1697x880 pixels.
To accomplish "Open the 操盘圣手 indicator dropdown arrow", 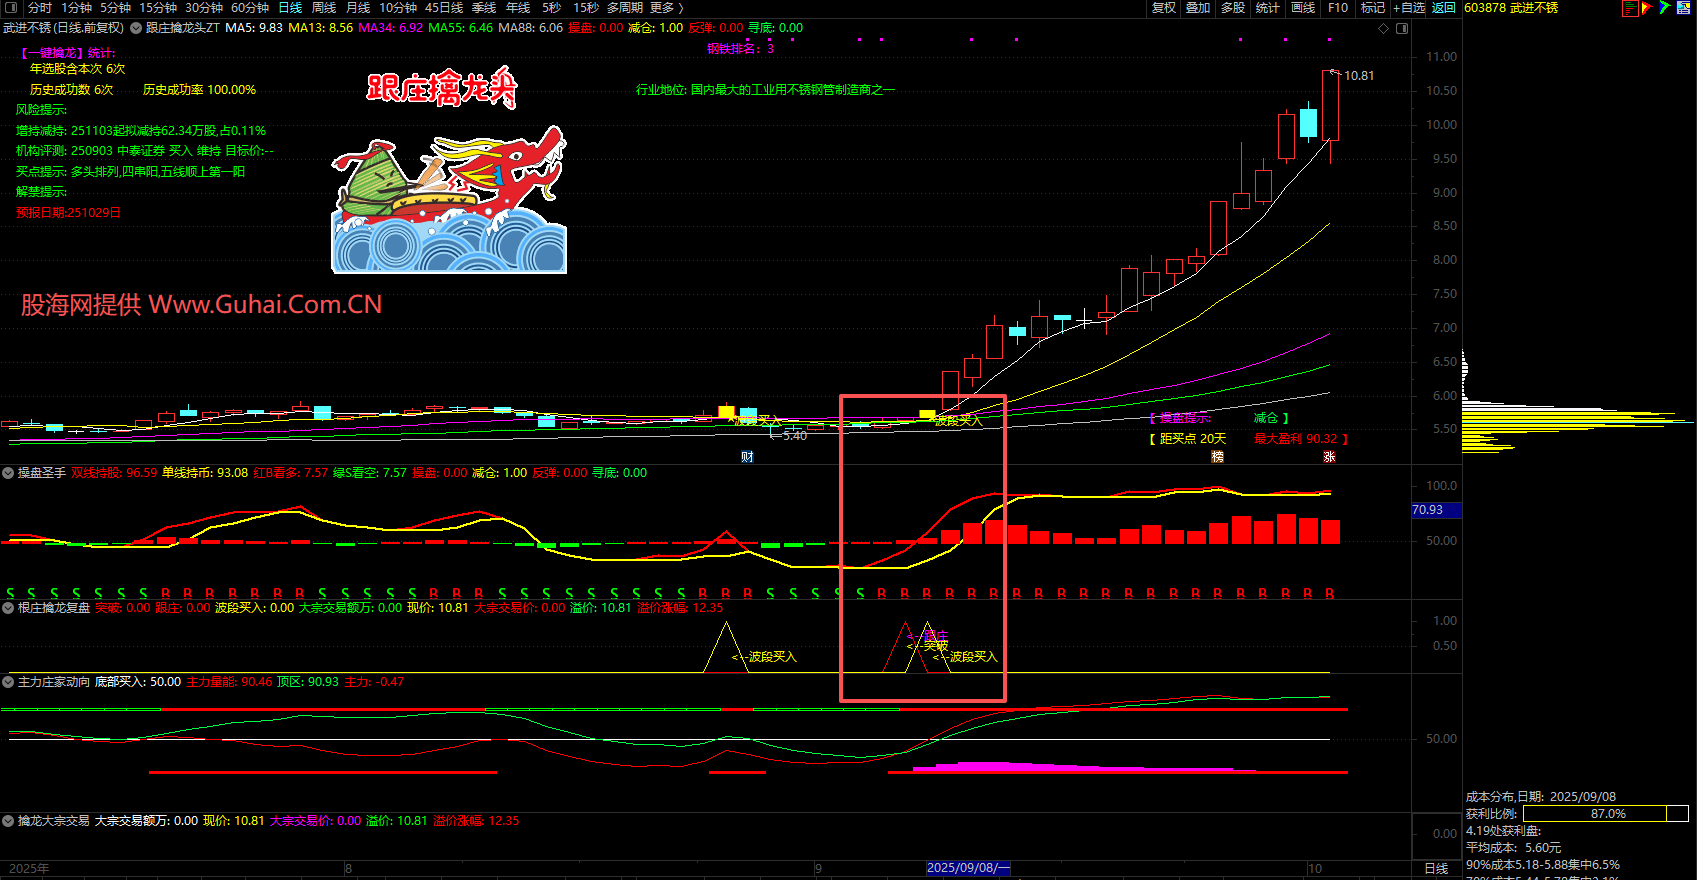I will coord(8,473).
